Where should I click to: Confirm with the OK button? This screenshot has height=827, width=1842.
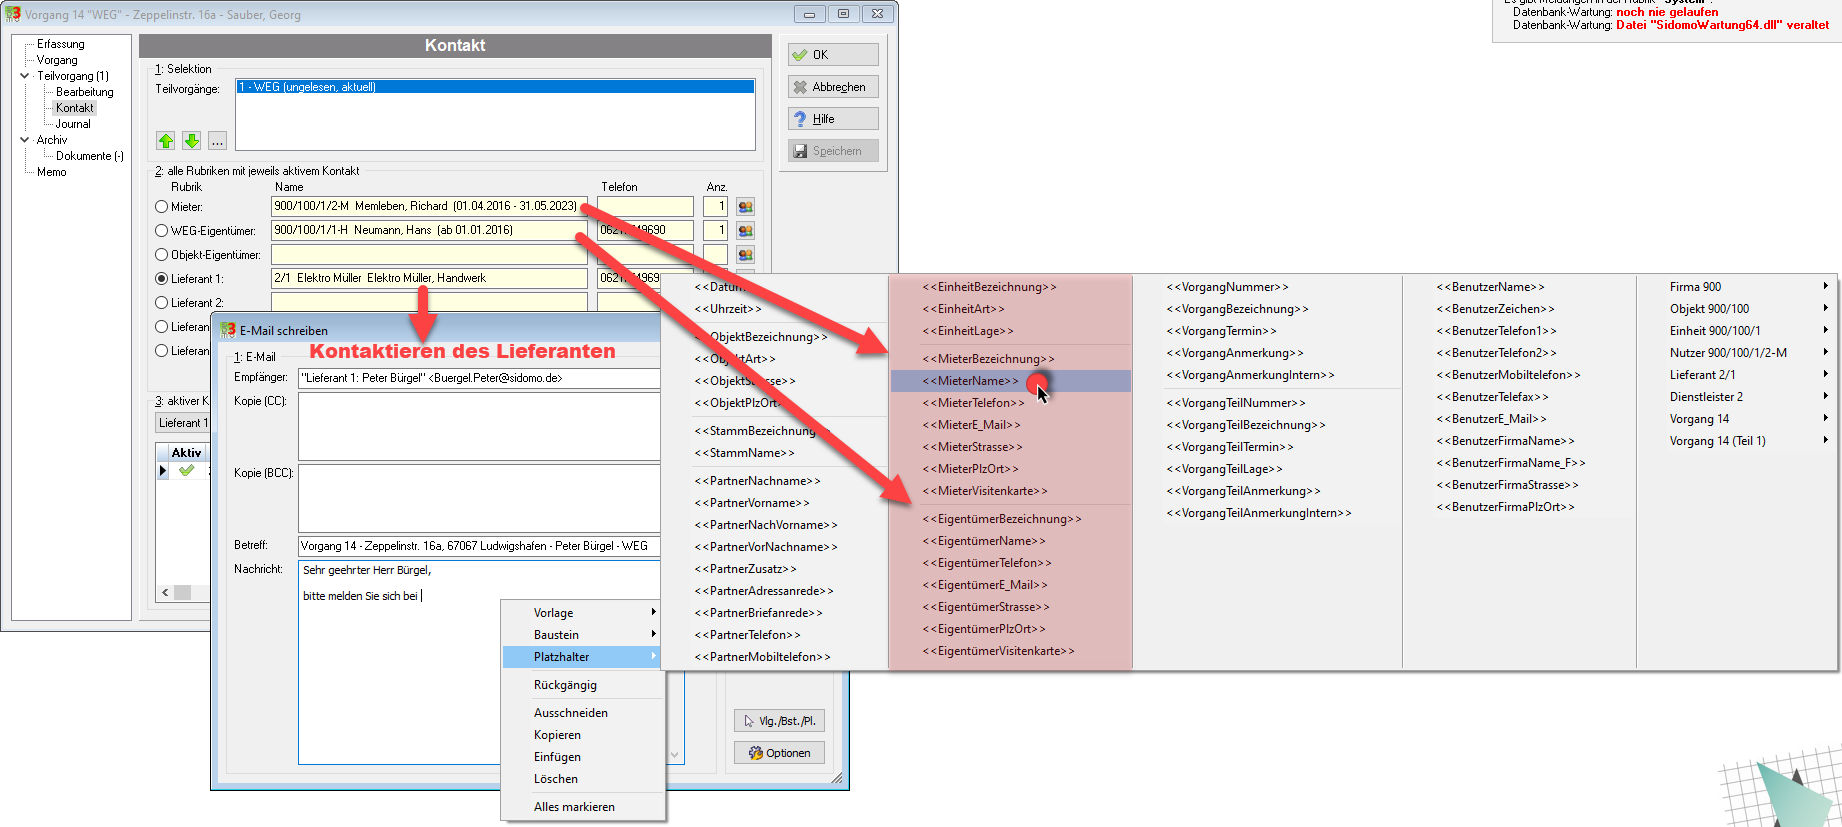833,55
